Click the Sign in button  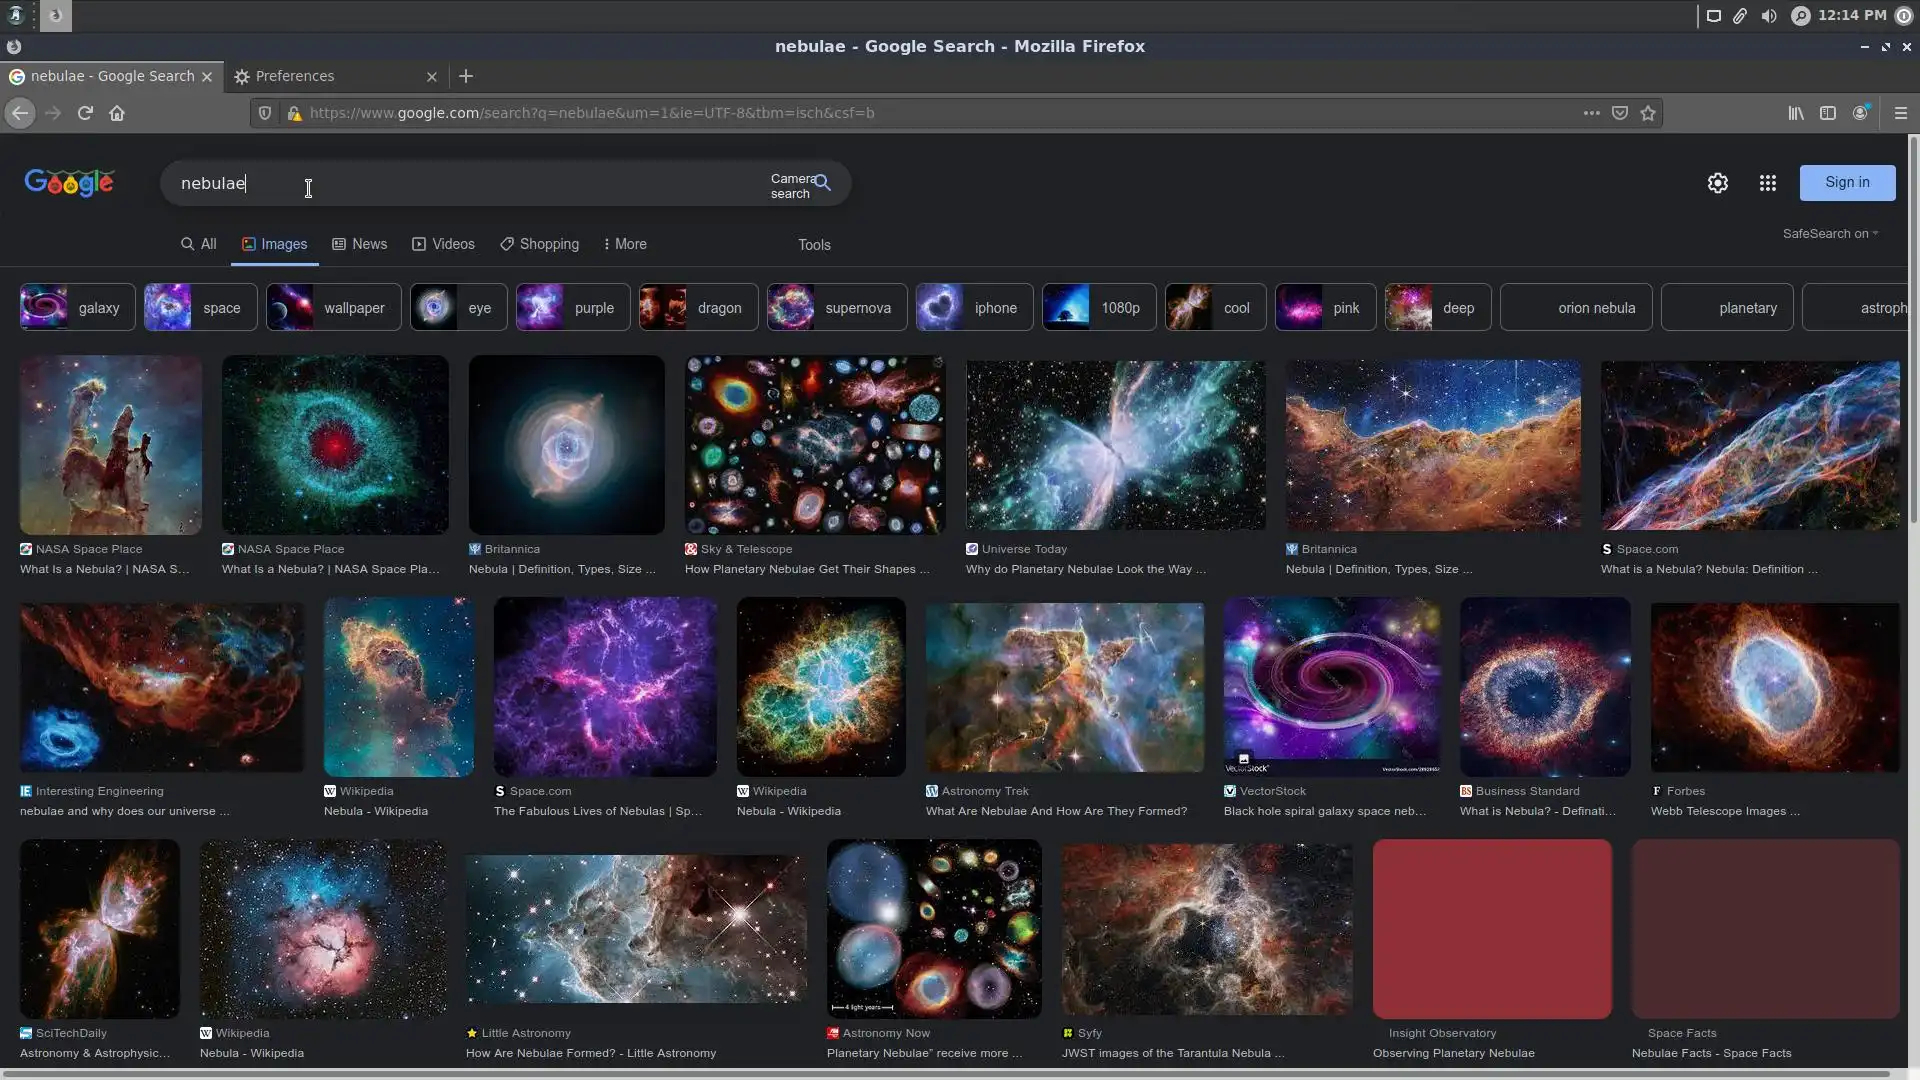pos(1846,182)
